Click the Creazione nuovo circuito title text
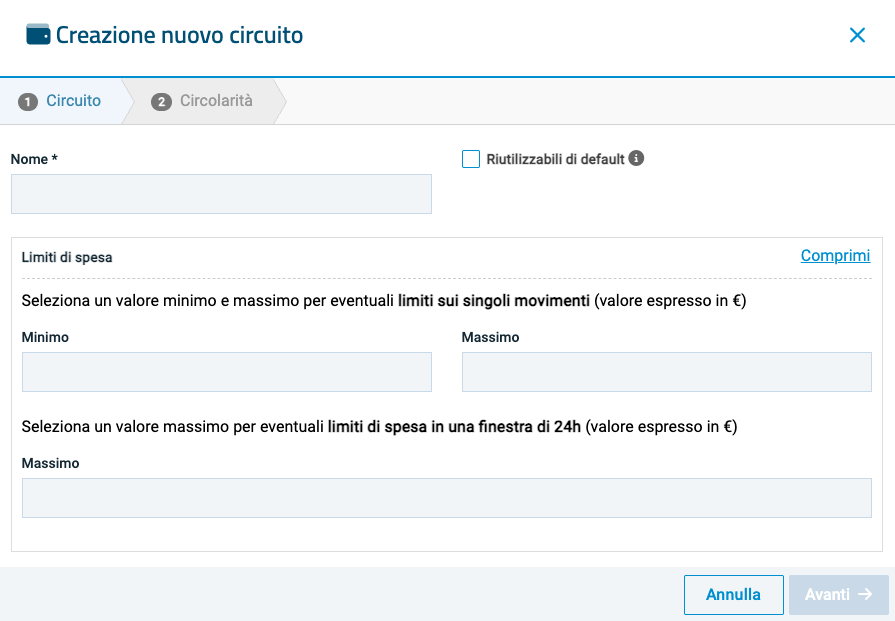895x621 pixels. (179, 36)
